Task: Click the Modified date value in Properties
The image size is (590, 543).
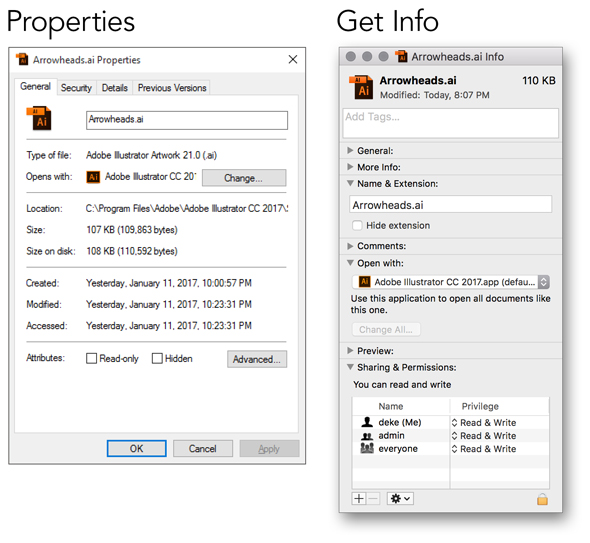Action: pos(169,304)
